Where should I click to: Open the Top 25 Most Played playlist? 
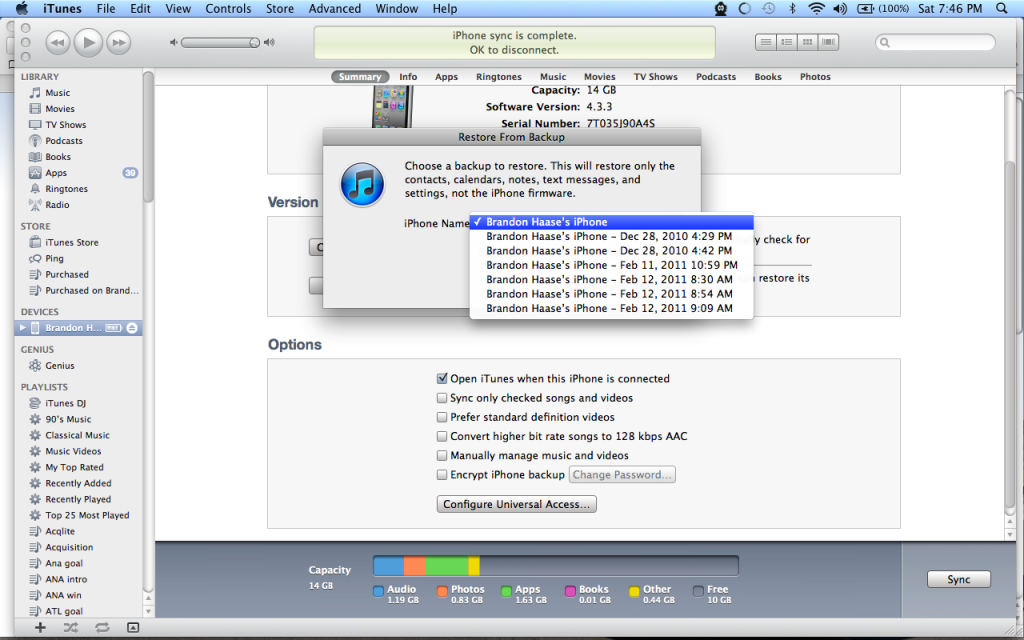tap(87, 515)
